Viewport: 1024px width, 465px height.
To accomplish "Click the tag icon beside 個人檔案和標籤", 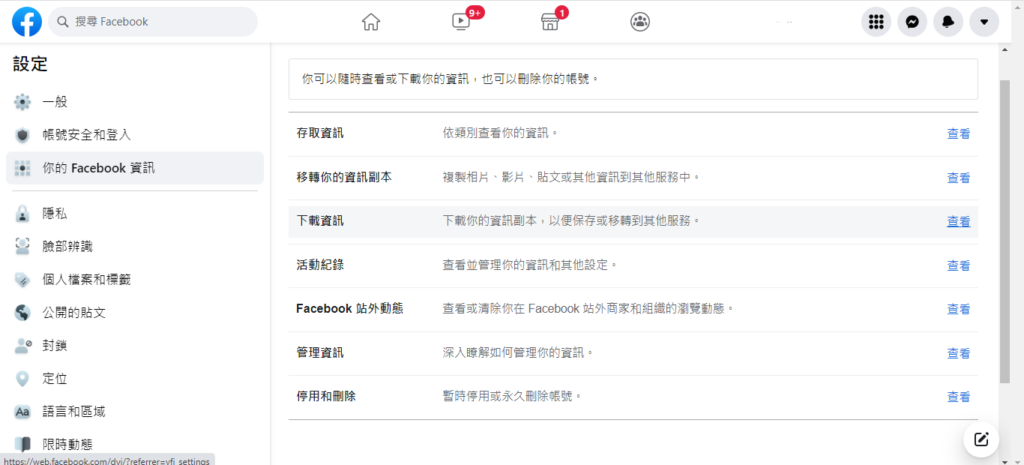I will click(x=23, y=280).
